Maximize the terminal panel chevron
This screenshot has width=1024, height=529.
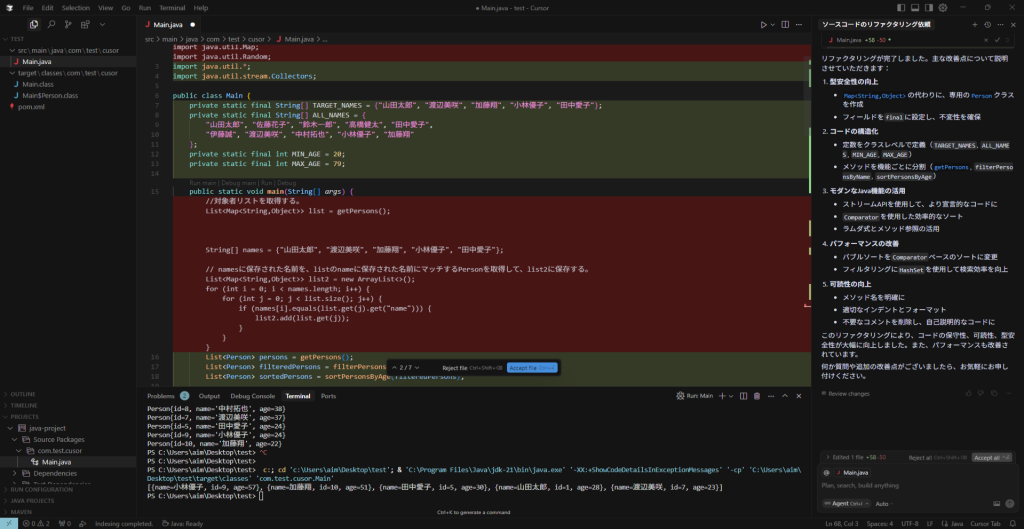785,396
